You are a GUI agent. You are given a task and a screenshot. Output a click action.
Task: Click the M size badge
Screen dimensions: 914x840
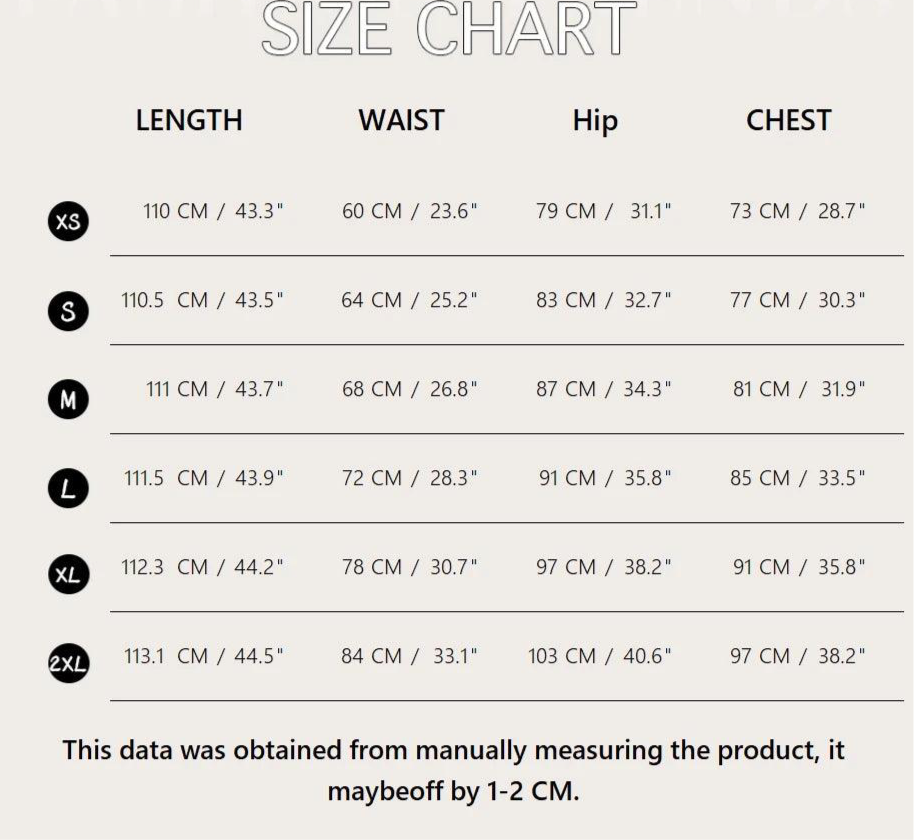[x=68, y=399]
